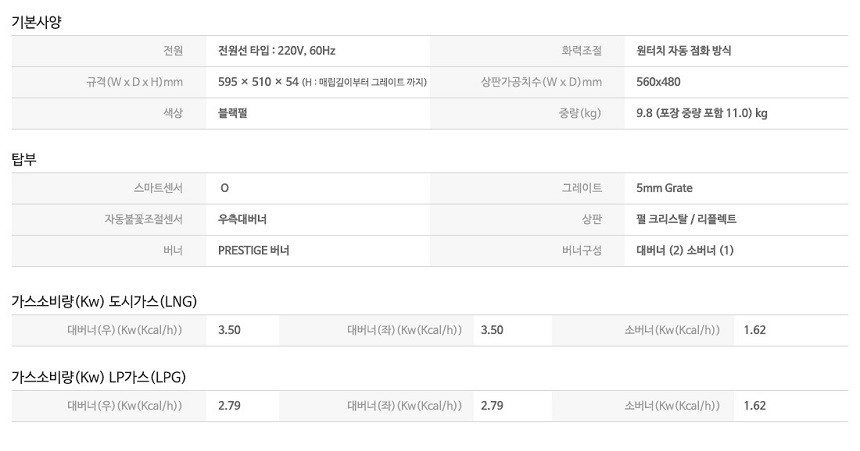860x451 pixels.
Task: Click the 블랙펄 color value
Action: click(233, 113)
